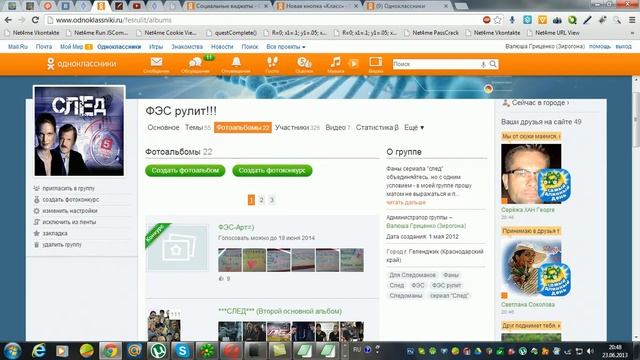This screenshot has width=640, height=360.
Task: Open the Видео 7 group tab
Action: pyautogui.click(x=338, y=127)
